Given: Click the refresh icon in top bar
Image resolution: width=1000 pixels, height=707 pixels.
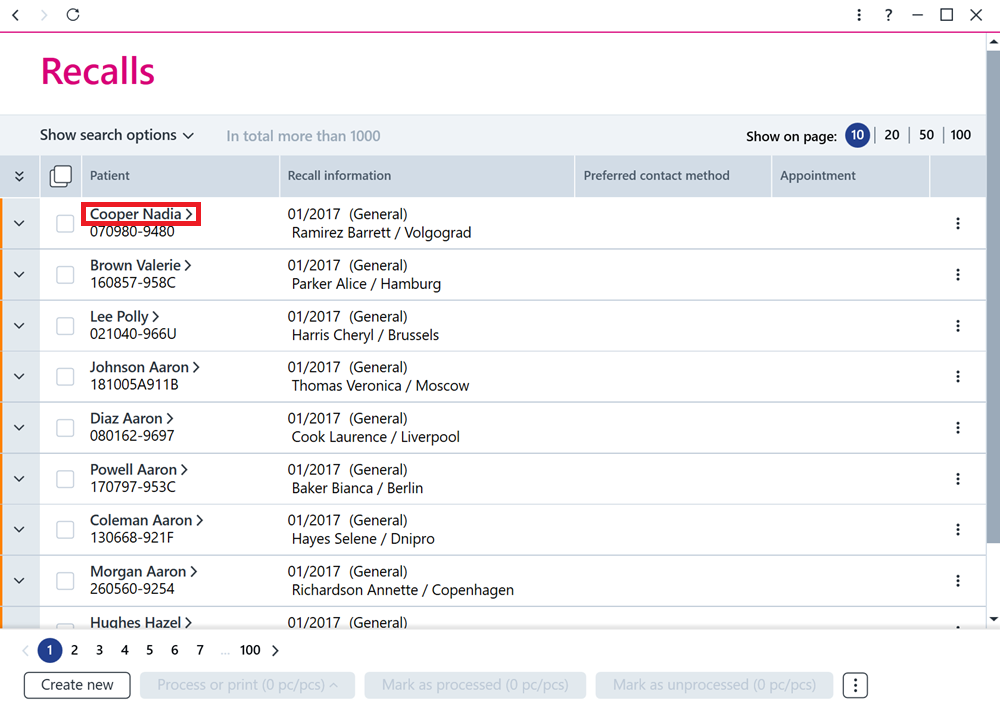Looking at the screenshot, I should tap(73, 14).
